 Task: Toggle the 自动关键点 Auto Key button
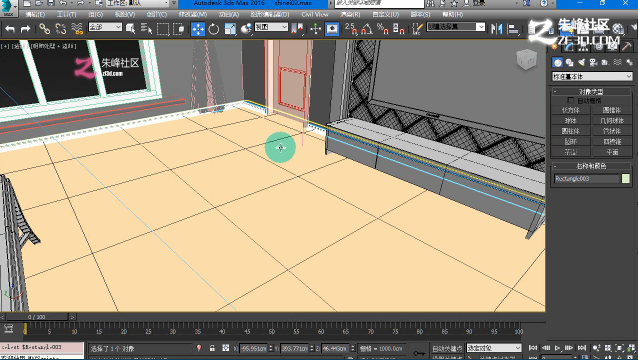(x=447, y=348)
